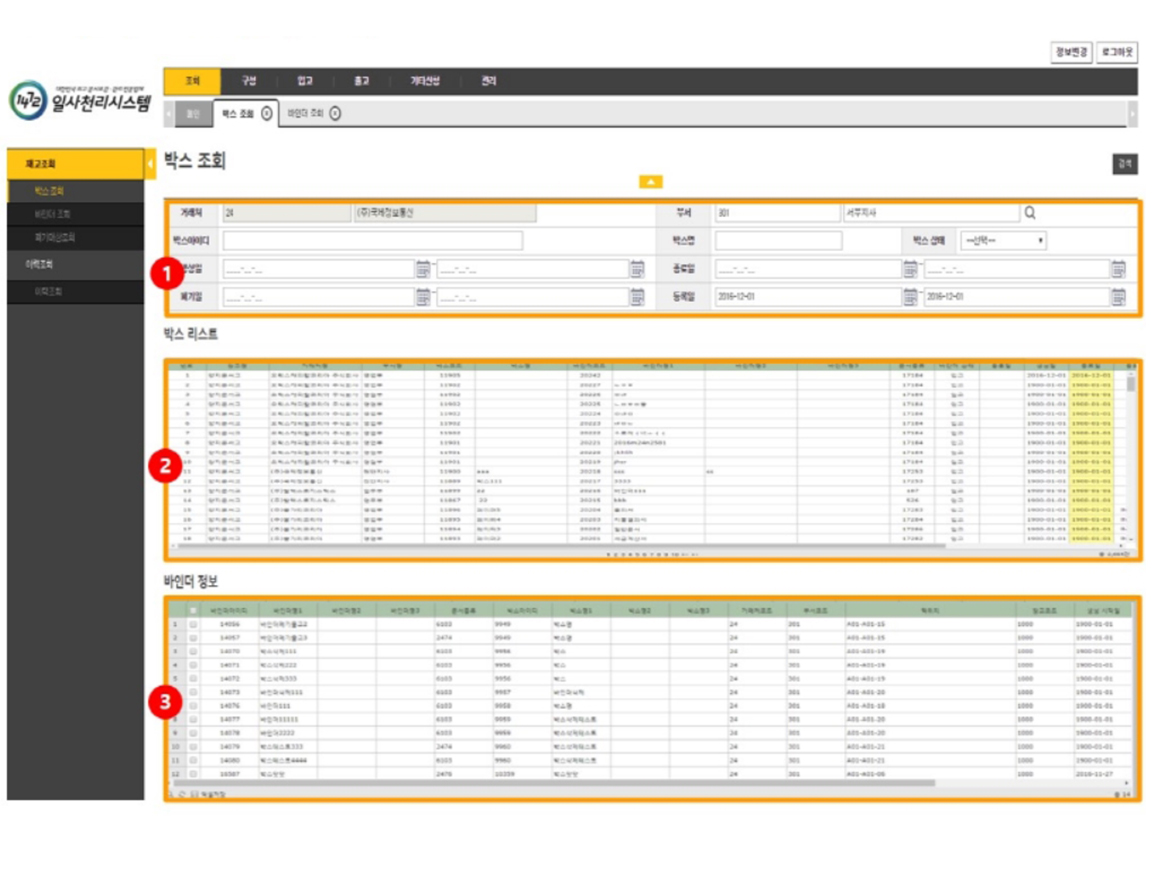Open calendar for 종료일 start date
The image size is (1155, 875).
[910, 270]
